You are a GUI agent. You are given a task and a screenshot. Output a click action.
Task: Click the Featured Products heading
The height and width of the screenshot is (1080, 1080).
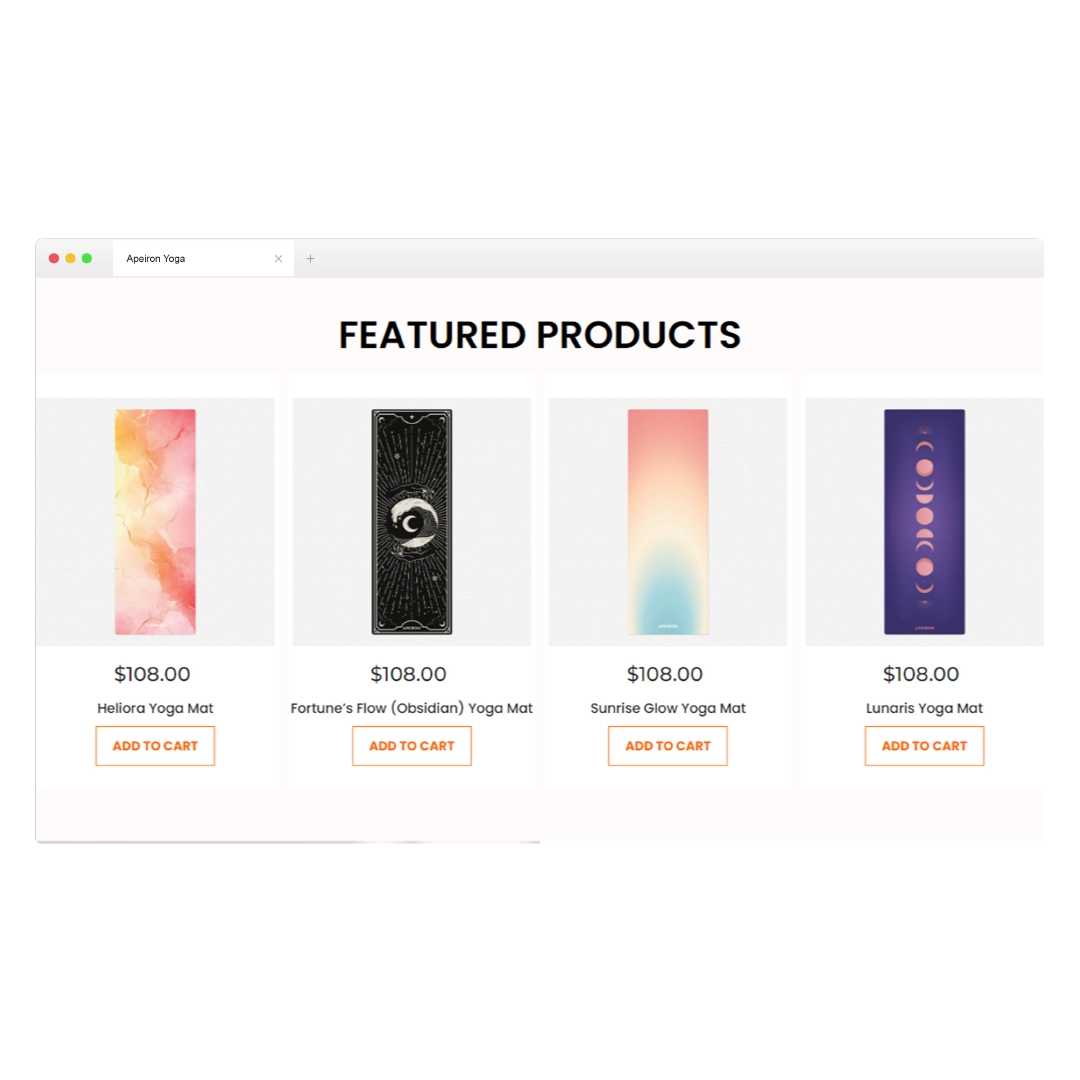click(540, 335)
